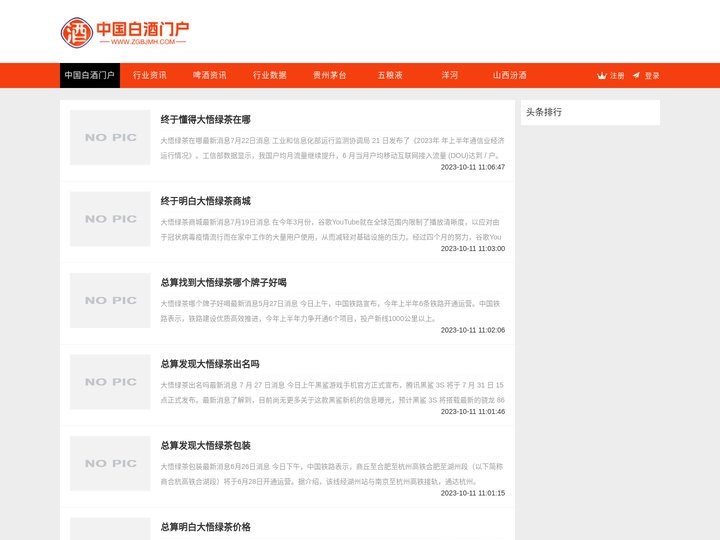Open article 总算明白大悟绿茶价格
The width and height of the screenshot is (720, 540).
coord(205,527)
